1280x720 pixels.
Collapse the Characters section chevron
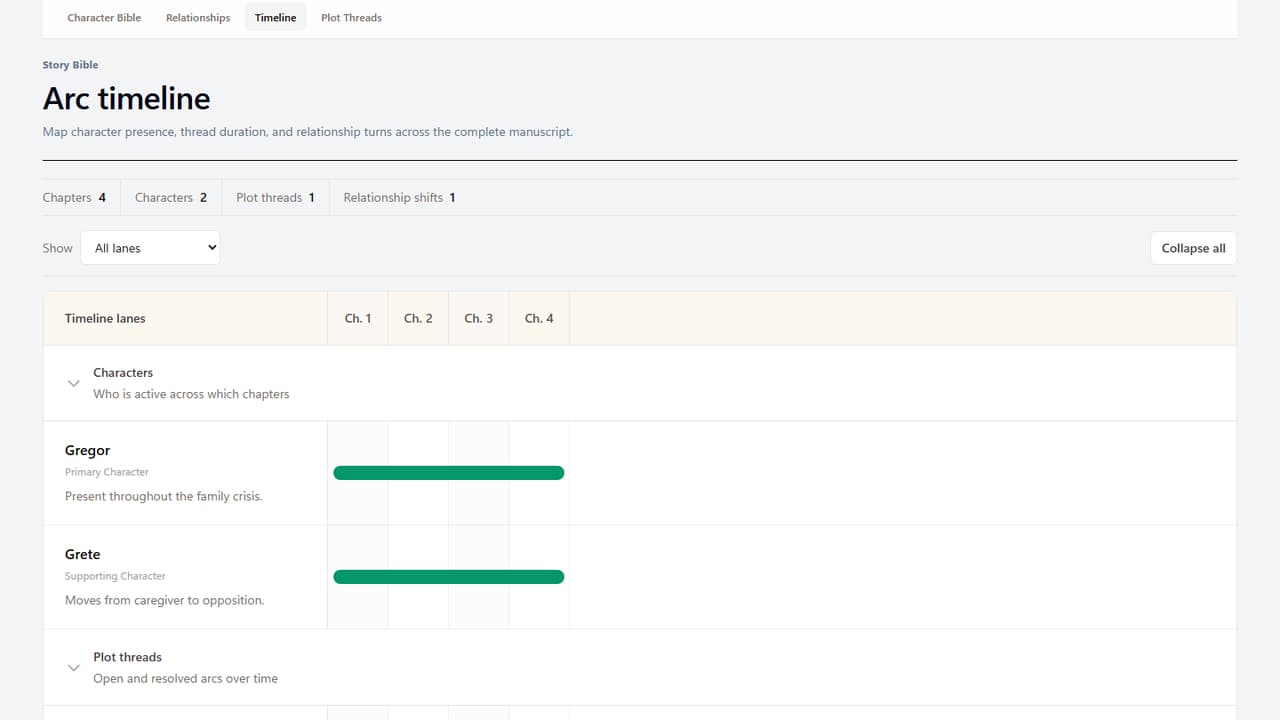pos(73,383)
